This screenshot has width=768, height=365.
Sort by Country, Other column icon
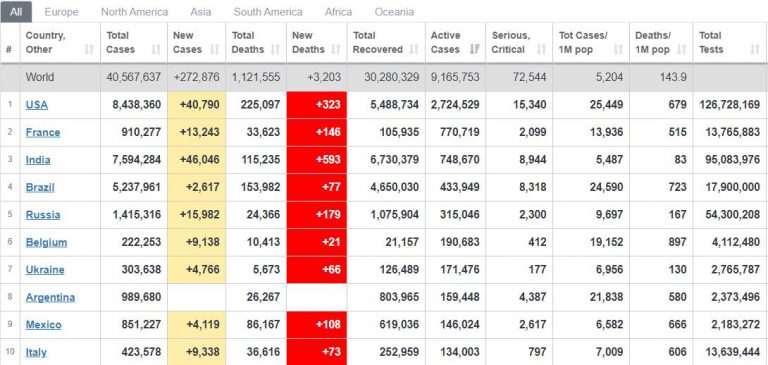tap(89, 49)
